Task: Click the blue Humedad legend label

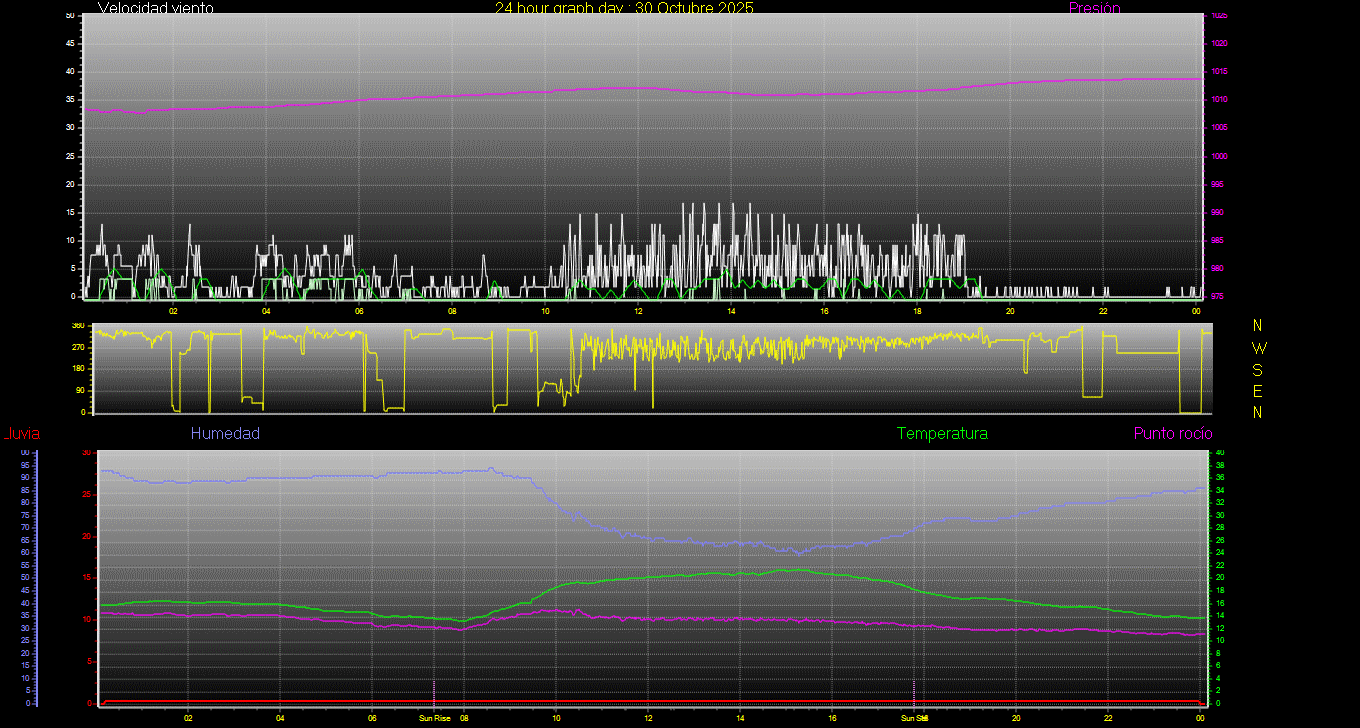Action: click(x=225, y=434)
